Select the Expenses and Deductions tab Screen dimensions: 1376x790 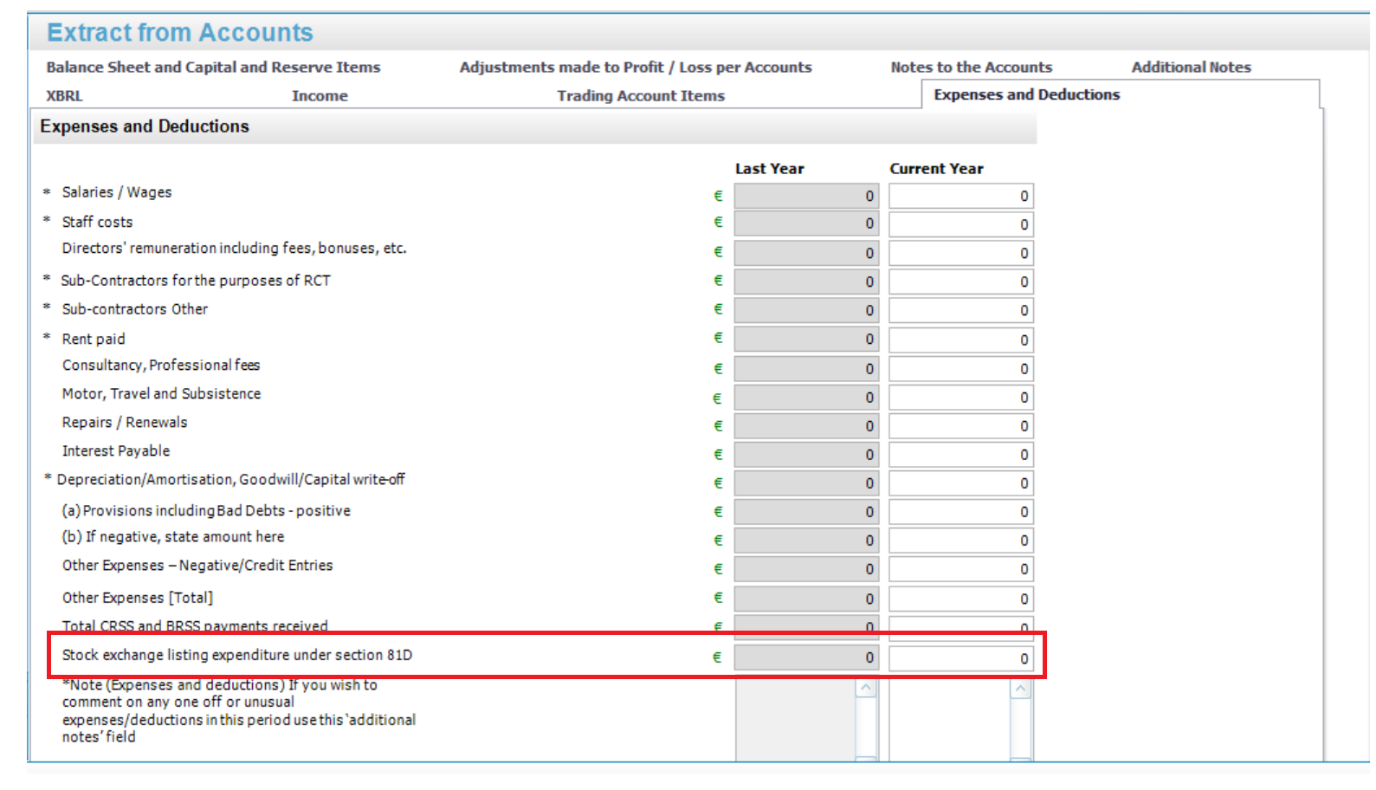coord(1027,95)
